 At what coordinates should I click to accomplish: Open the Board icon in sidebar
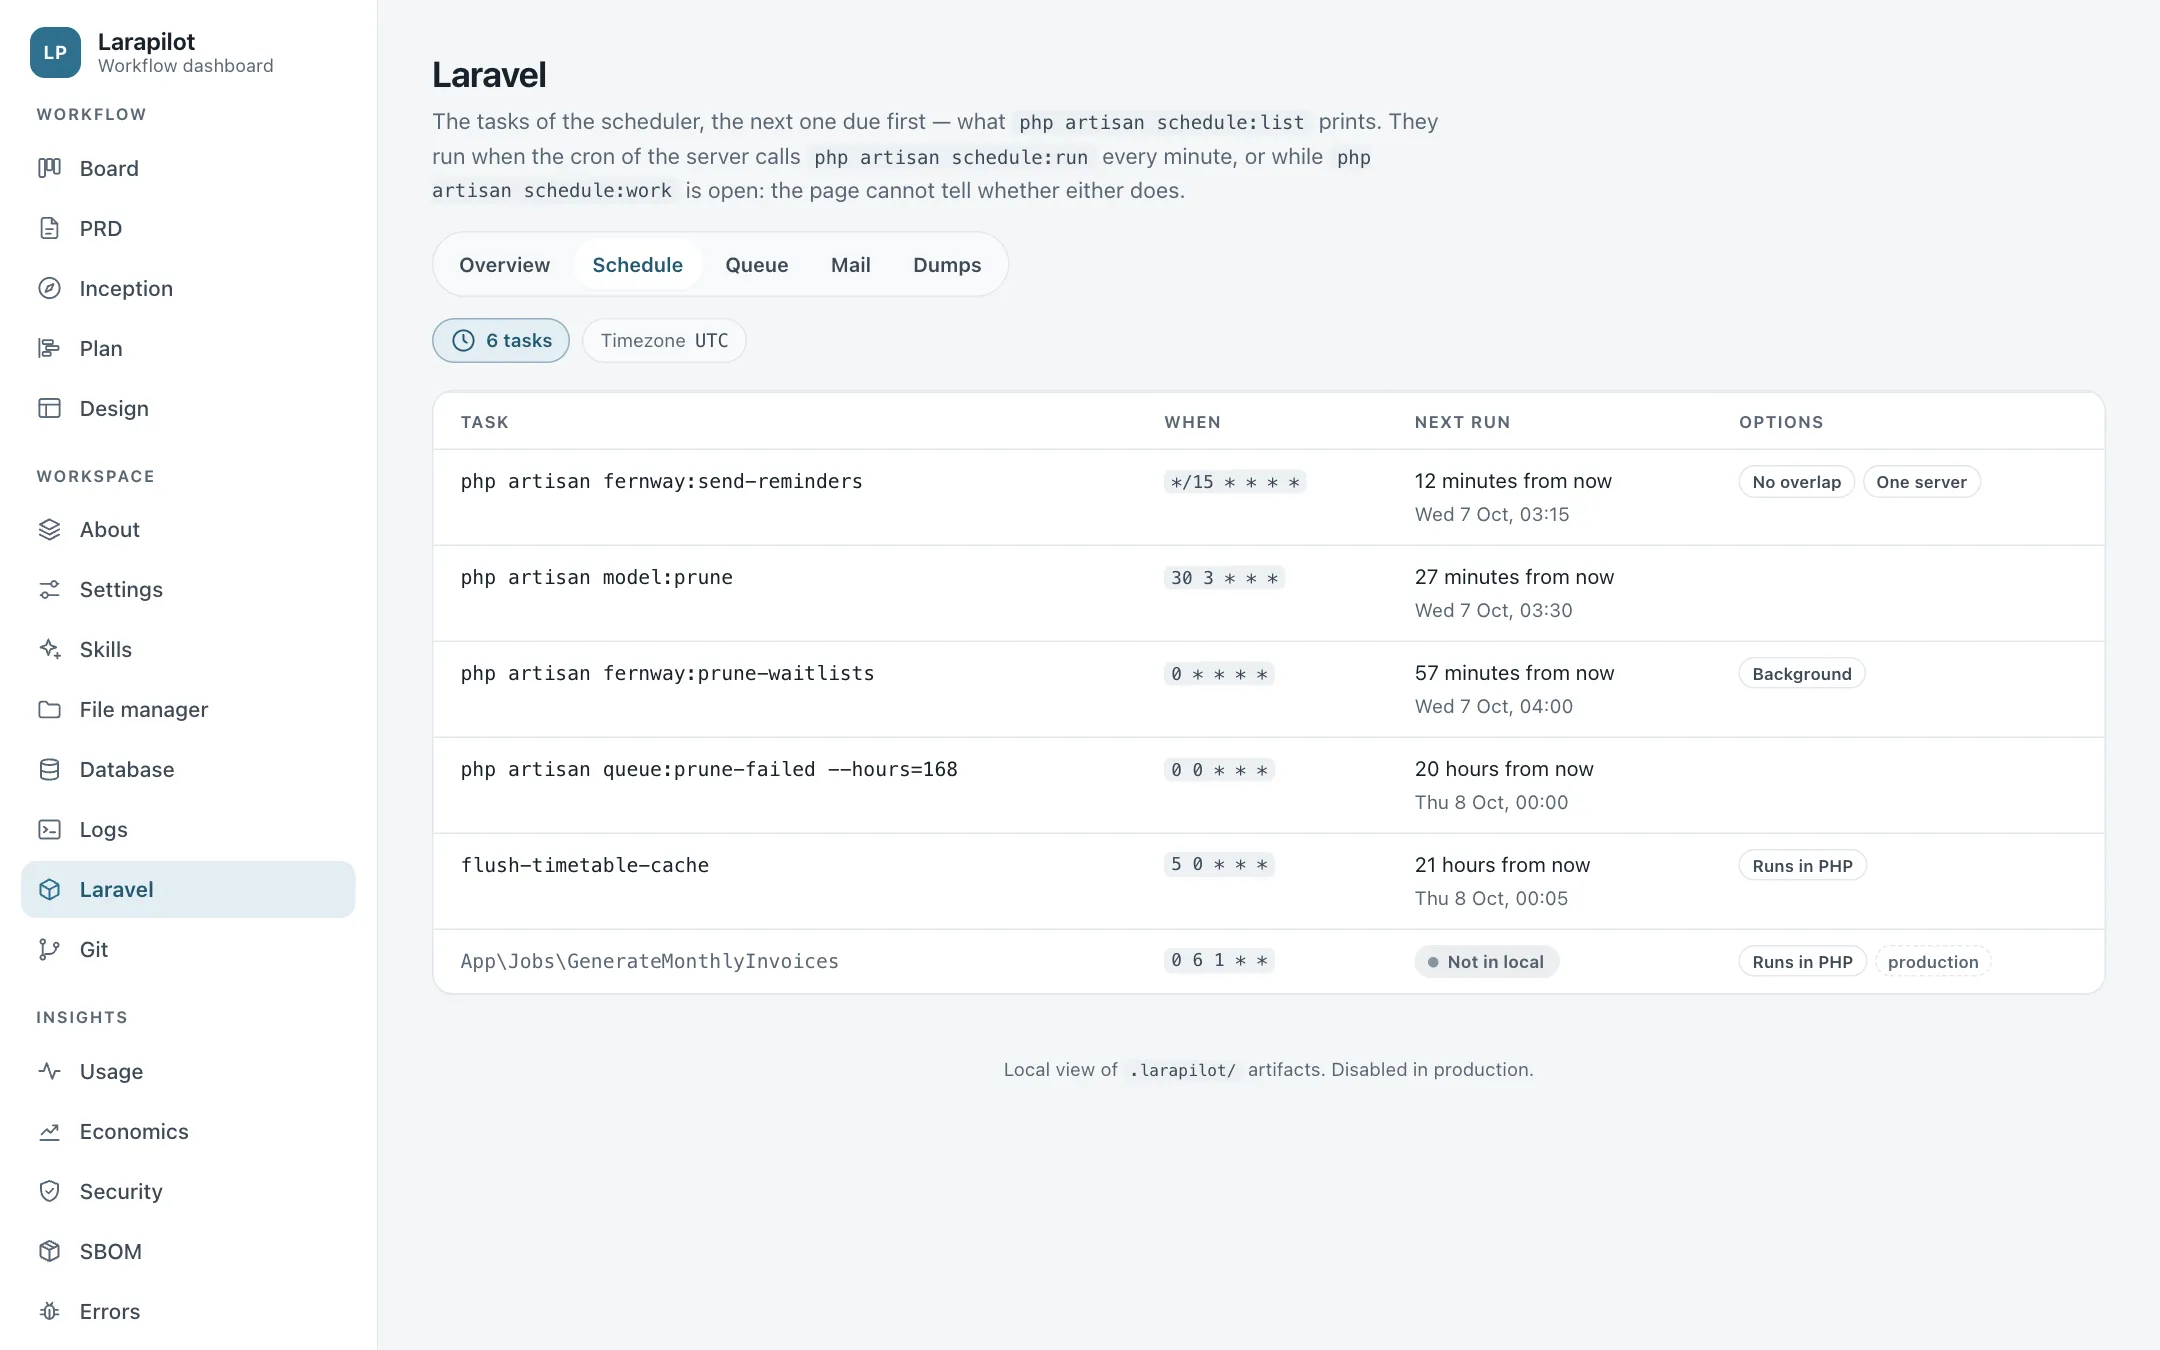click(49, 168)
